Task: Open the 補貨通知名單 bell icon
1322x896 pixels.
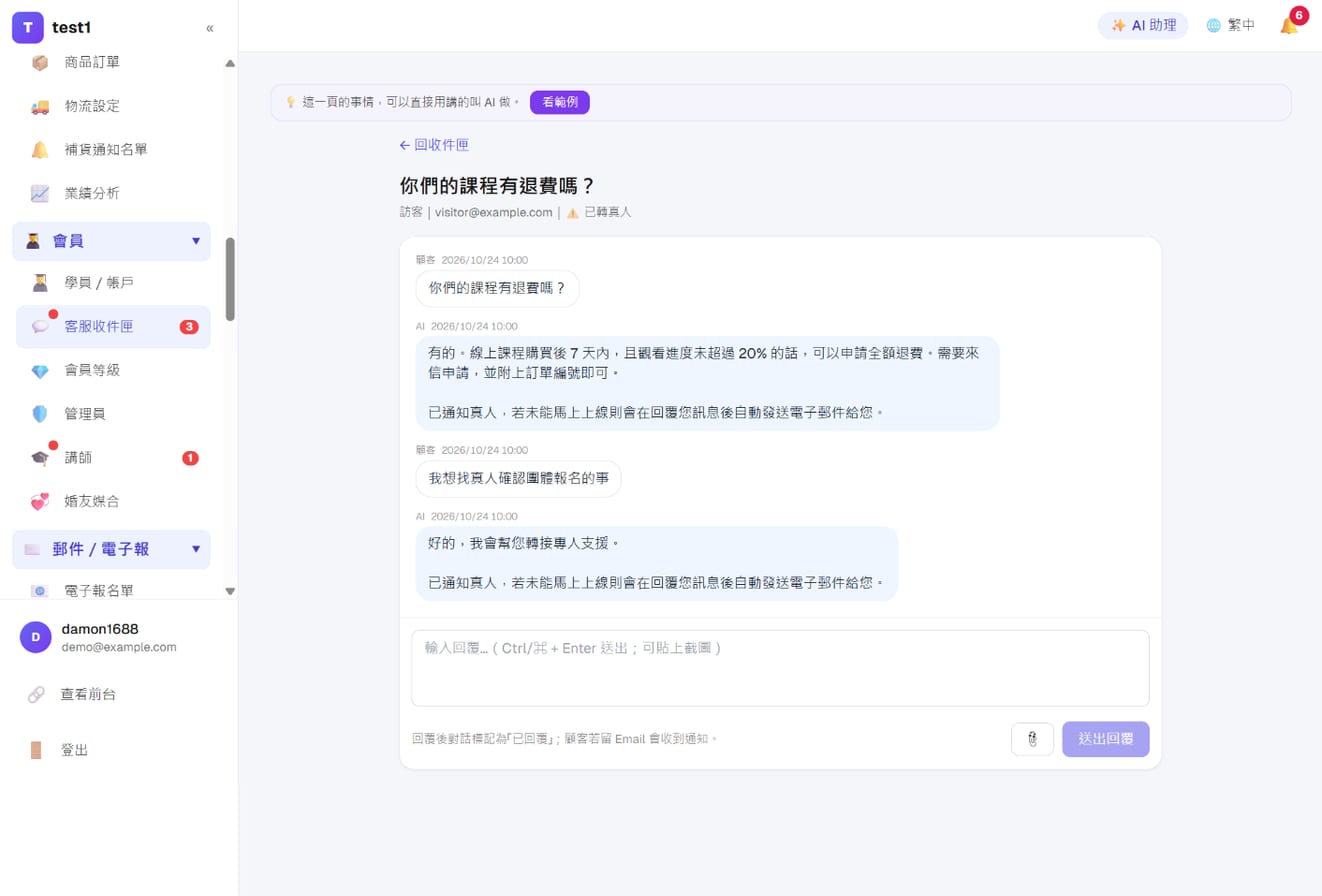Action: 40,150
